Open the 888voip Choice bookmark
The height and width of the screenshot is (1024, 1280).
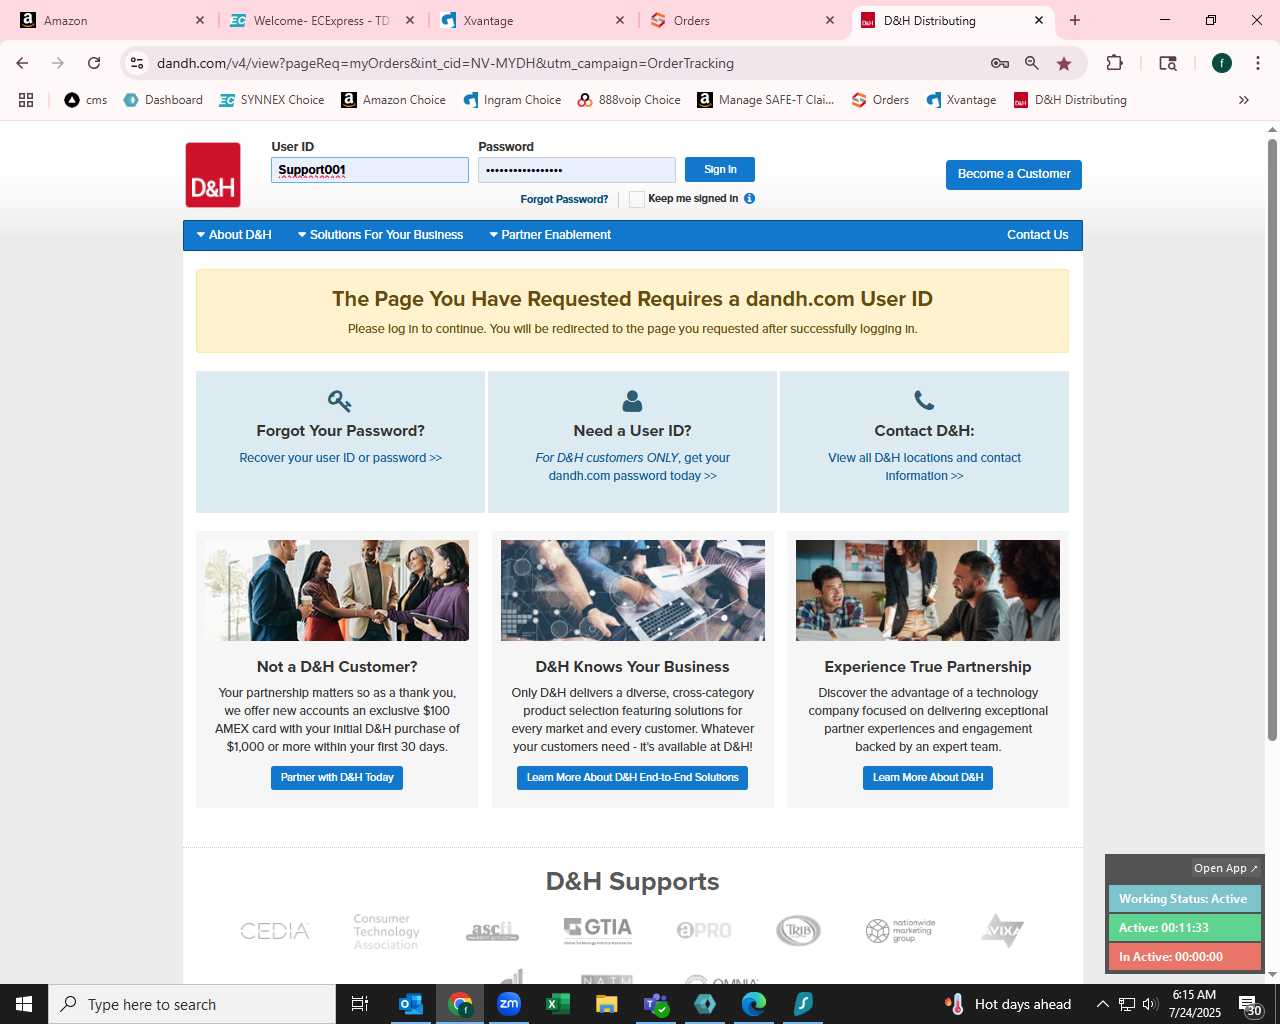point(628,100)
